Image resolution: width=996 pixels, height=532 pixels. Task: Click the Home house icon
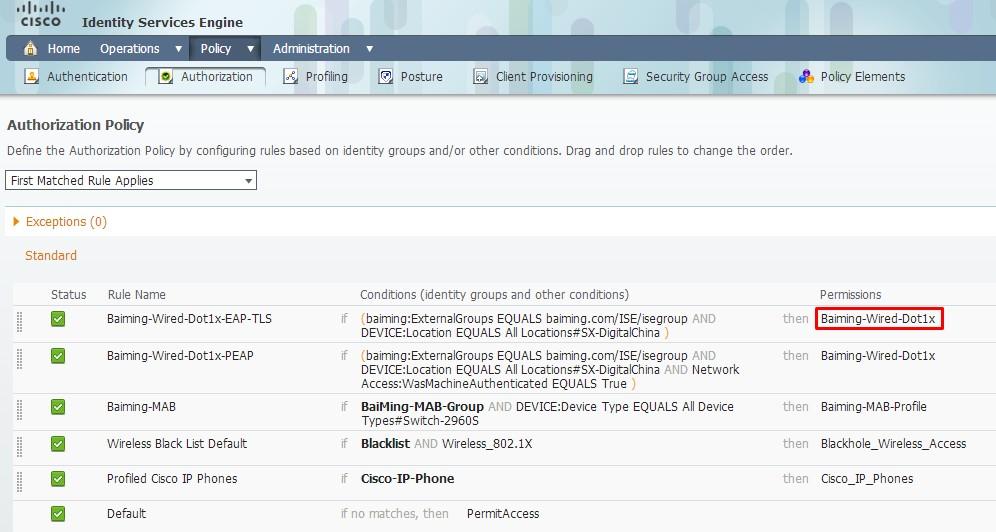click(x=30, y=48)
